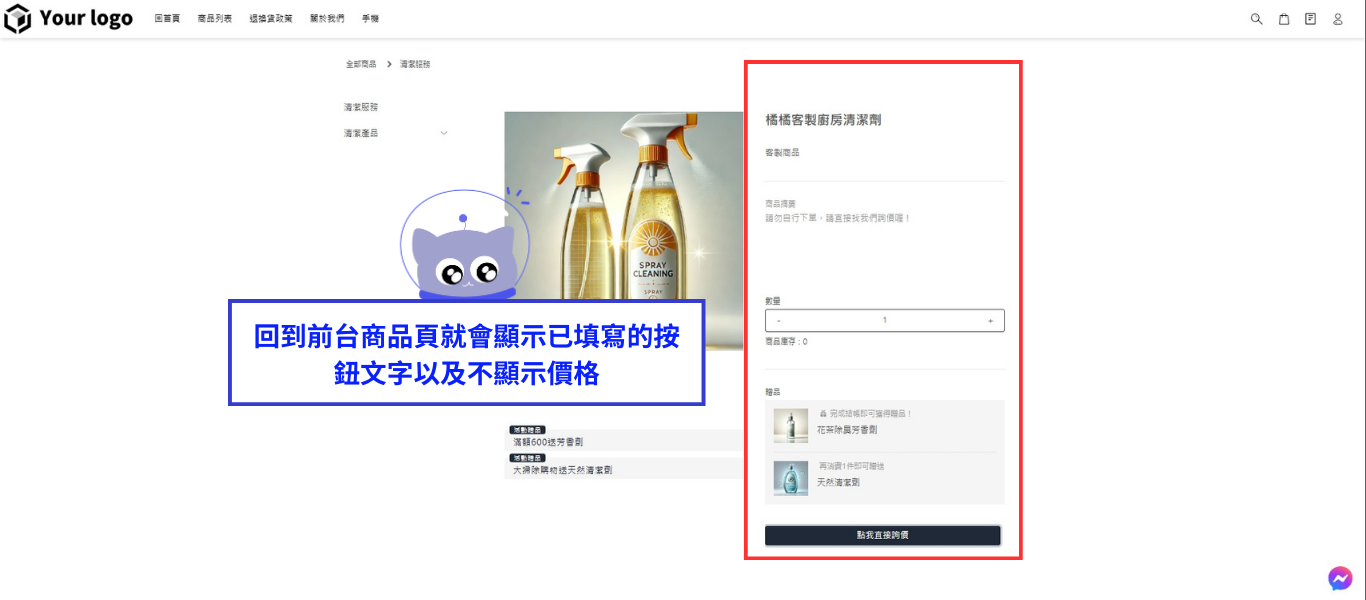View orders via the receipt icon
1366x600 pixels.
1311,19
